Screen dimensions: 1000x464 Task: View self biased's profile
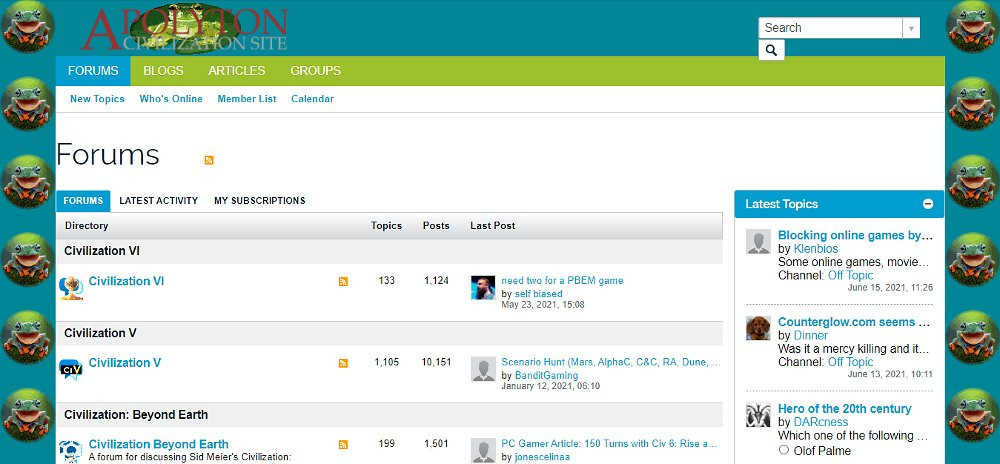tap(539, 294)
